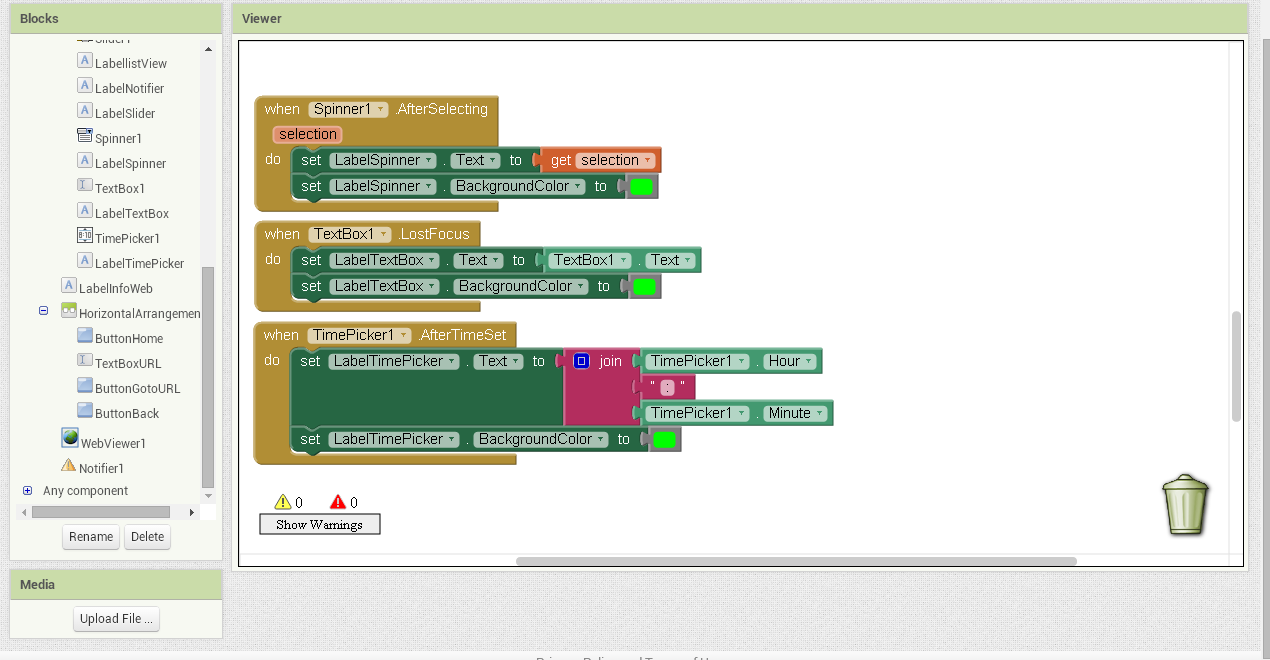
Task: Click the Show Warnings button
Action: [320, 524]
